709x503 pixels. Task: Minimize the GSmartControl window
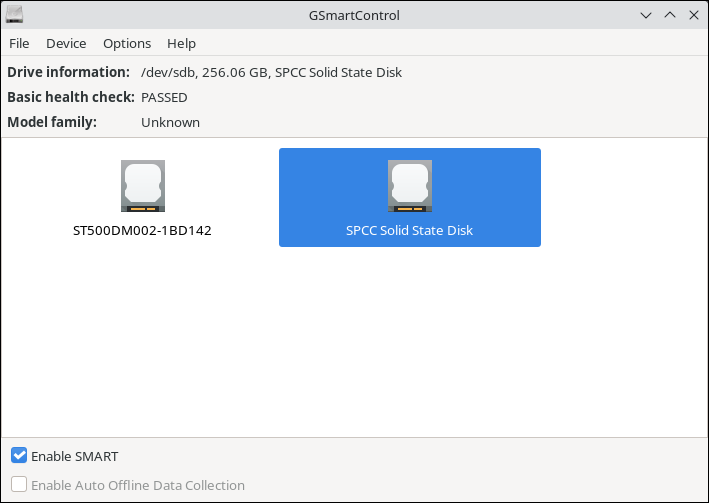[x=647, y=15]
